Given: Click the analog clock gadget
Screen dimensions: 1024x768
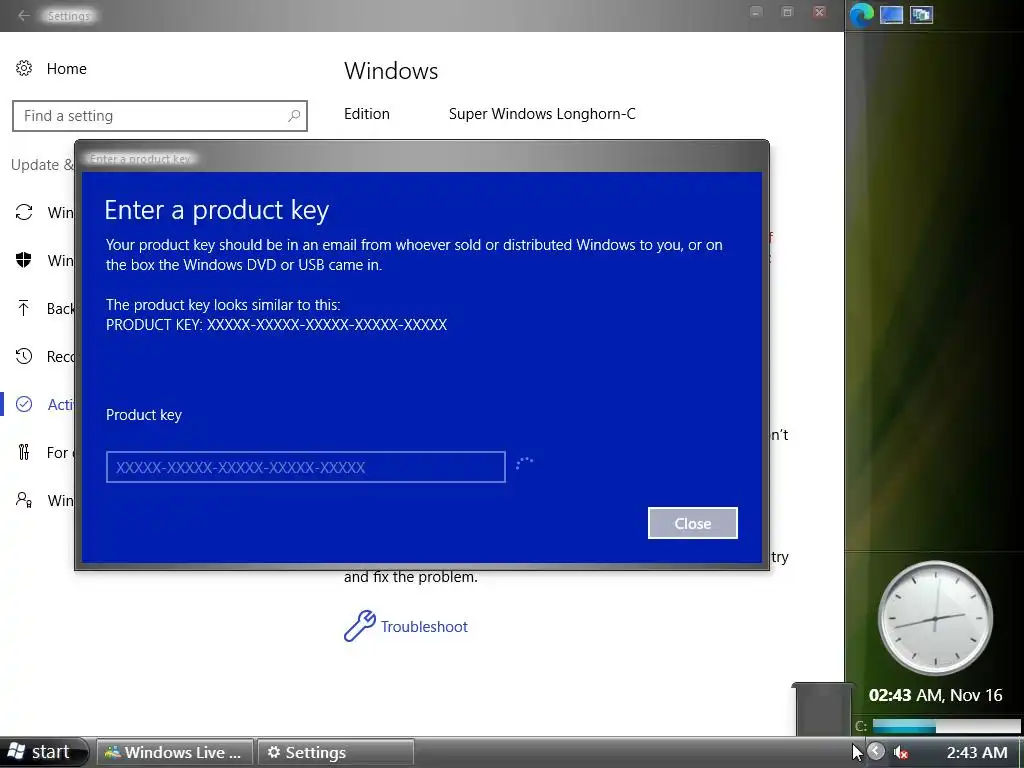Looking at the screenshot, I should click(935, 618).
